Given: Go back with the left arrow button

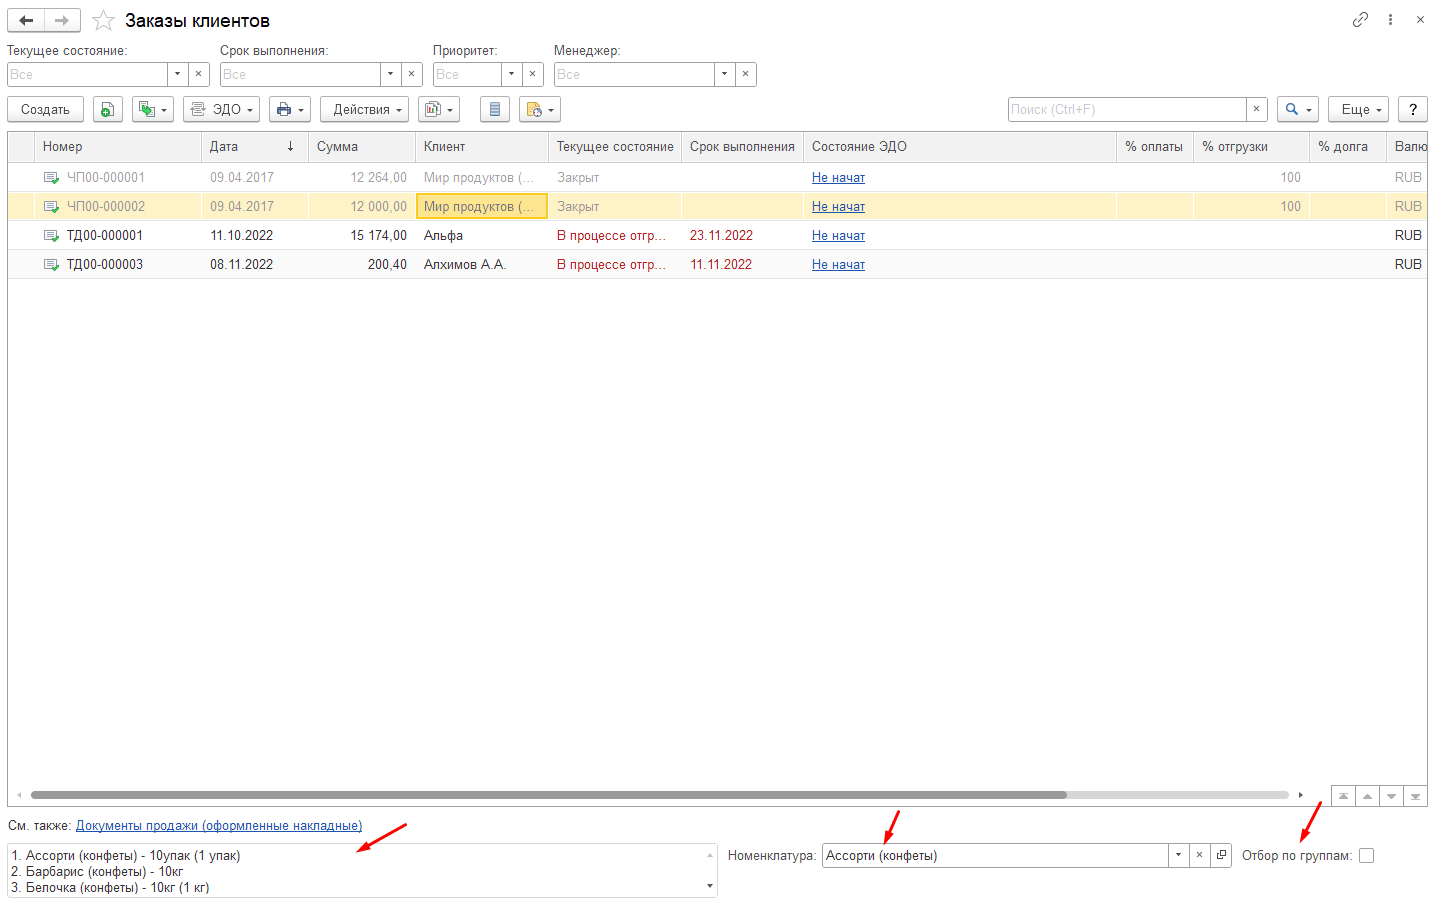Looking at the screenshot, I should [x=26, y=20].
